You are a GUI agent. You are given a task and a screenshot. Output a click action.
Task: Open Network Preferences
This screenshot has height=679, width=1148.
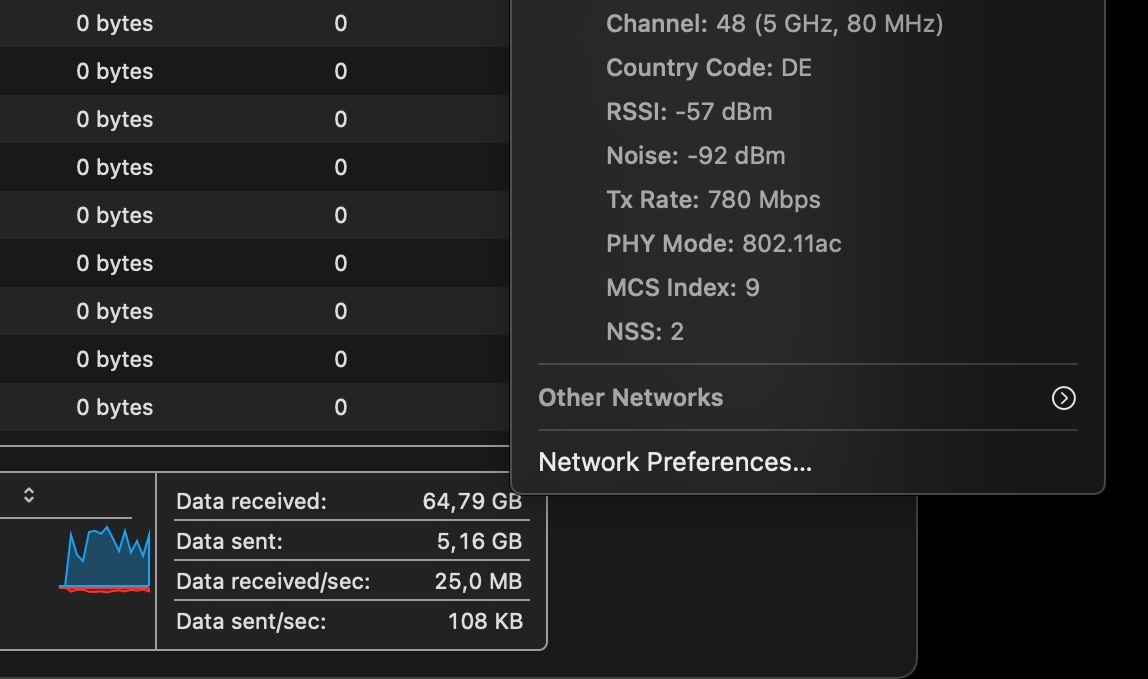(674, 462)
